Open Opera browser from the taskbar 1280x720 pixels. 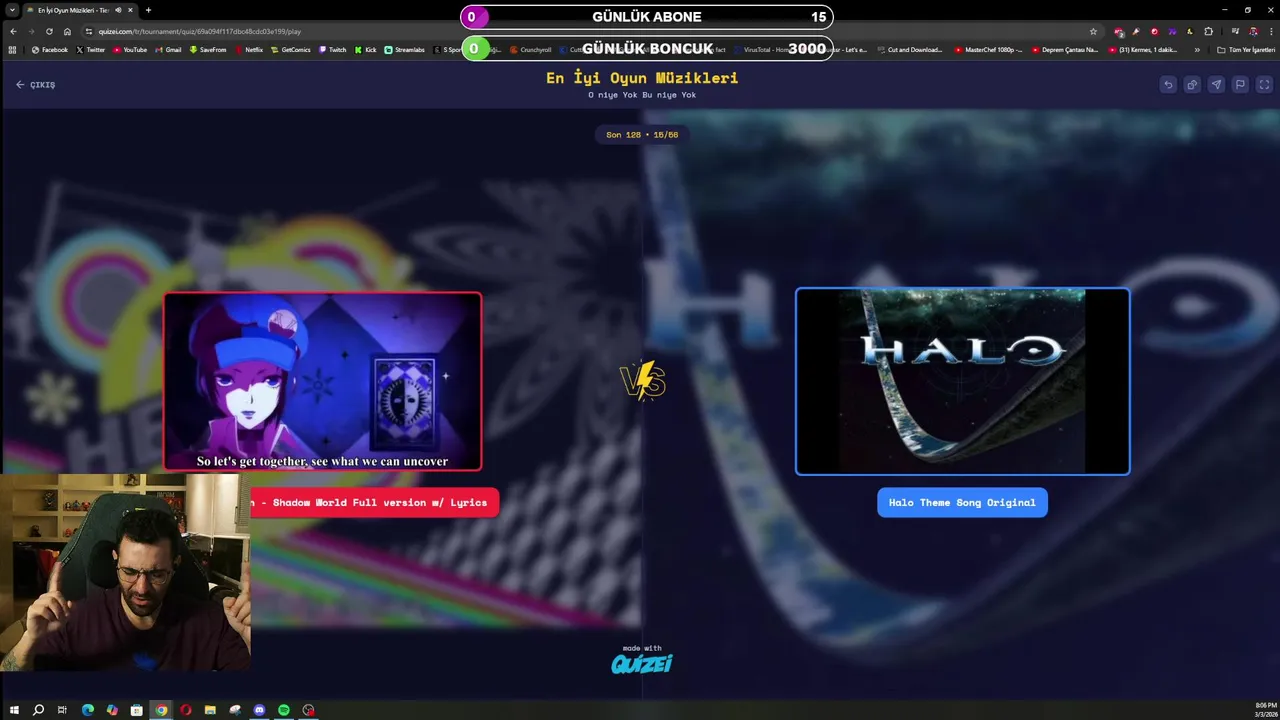185,710
